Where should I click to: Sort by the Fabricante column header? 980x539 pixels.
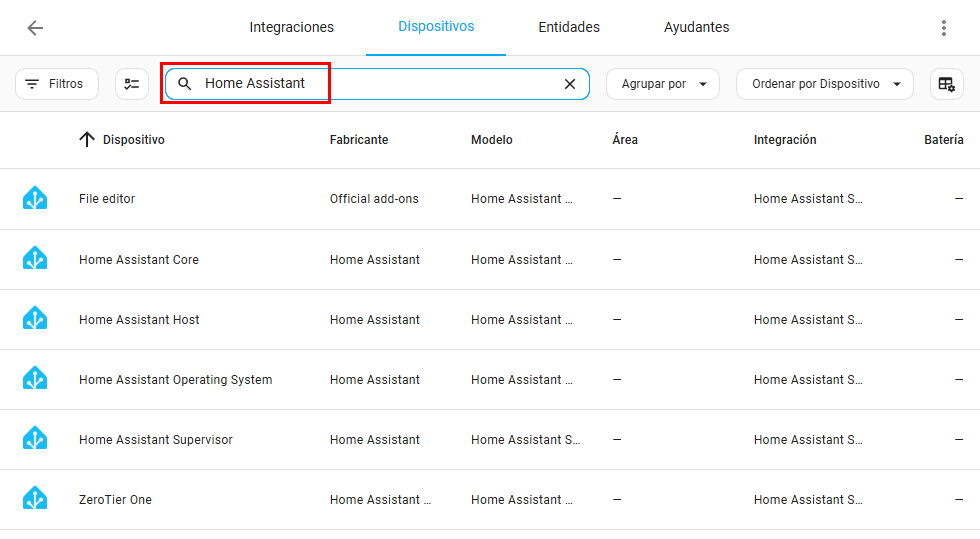click(x=359, y=140)
